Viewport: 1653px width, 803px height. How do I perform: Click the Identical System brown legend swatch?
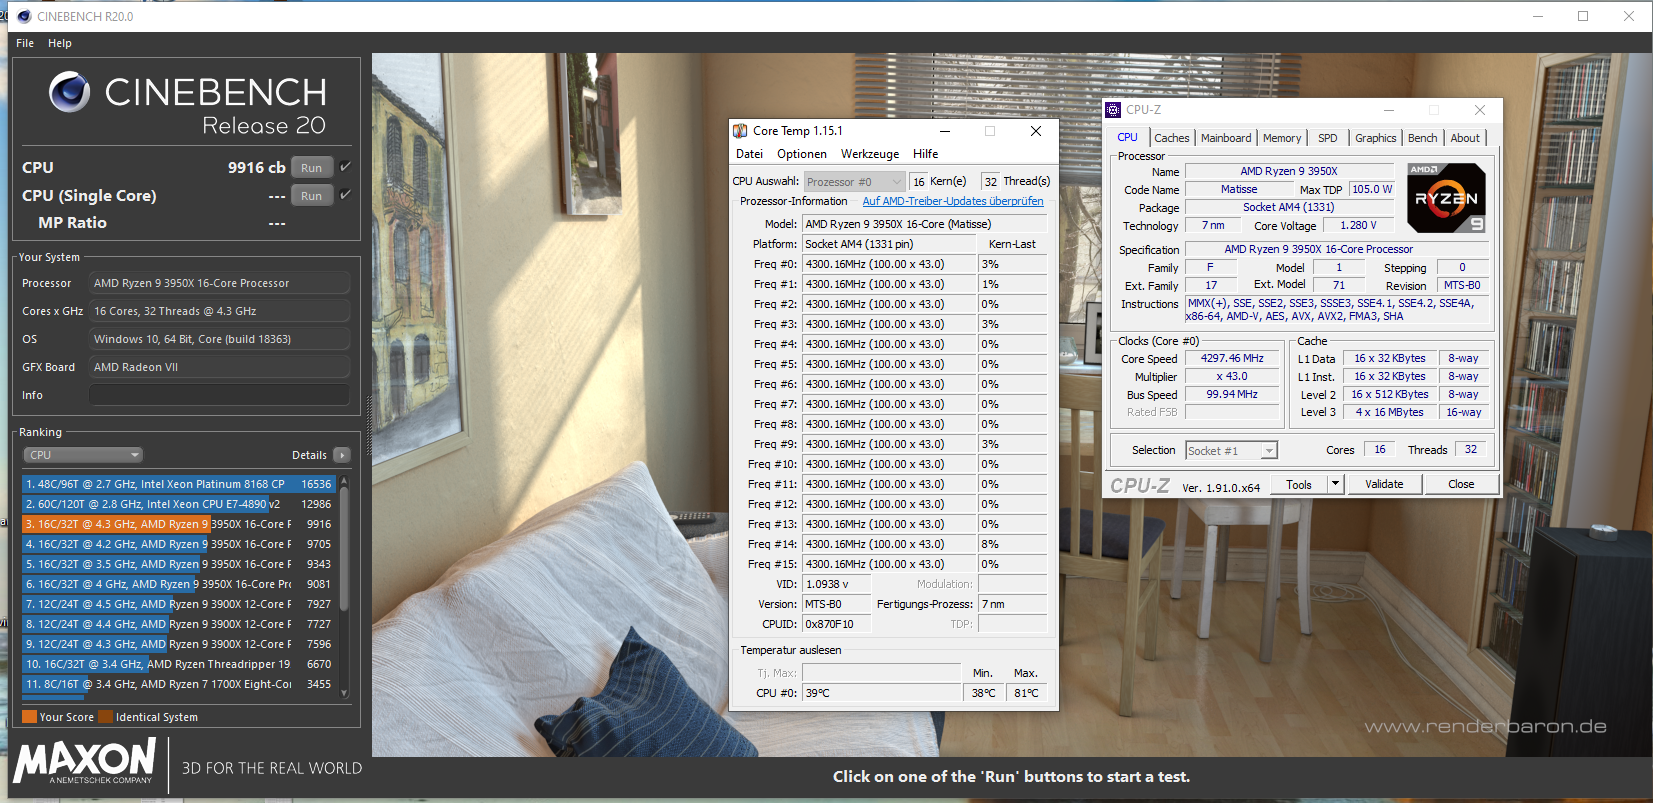pos(105,717)
